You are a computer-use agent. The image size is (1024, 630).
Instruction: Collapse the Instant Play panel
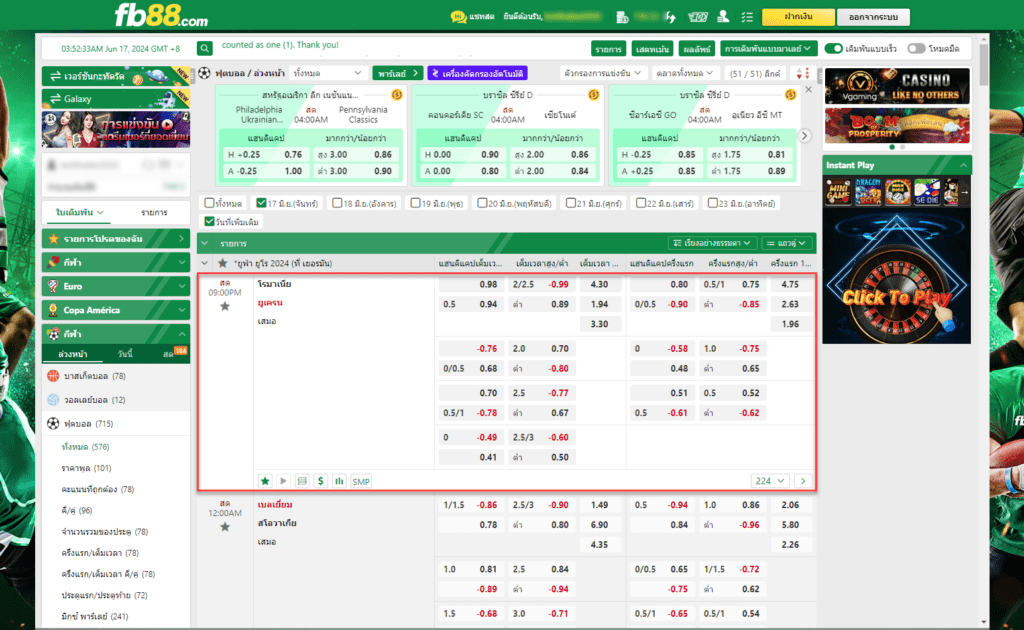(x=964, y=165)
